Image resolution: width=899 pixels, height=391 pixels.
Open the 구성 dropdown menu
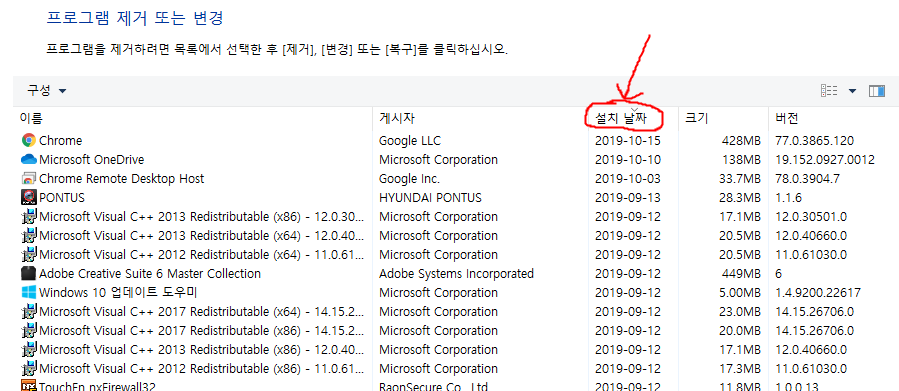pyautogui.click(x=46, y=91)
